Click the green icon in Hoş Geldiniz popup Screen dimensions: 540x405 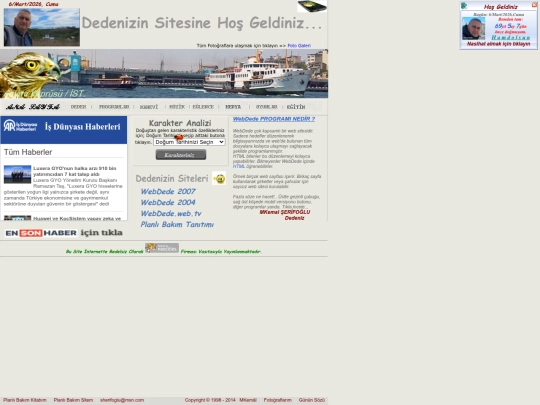464,6
